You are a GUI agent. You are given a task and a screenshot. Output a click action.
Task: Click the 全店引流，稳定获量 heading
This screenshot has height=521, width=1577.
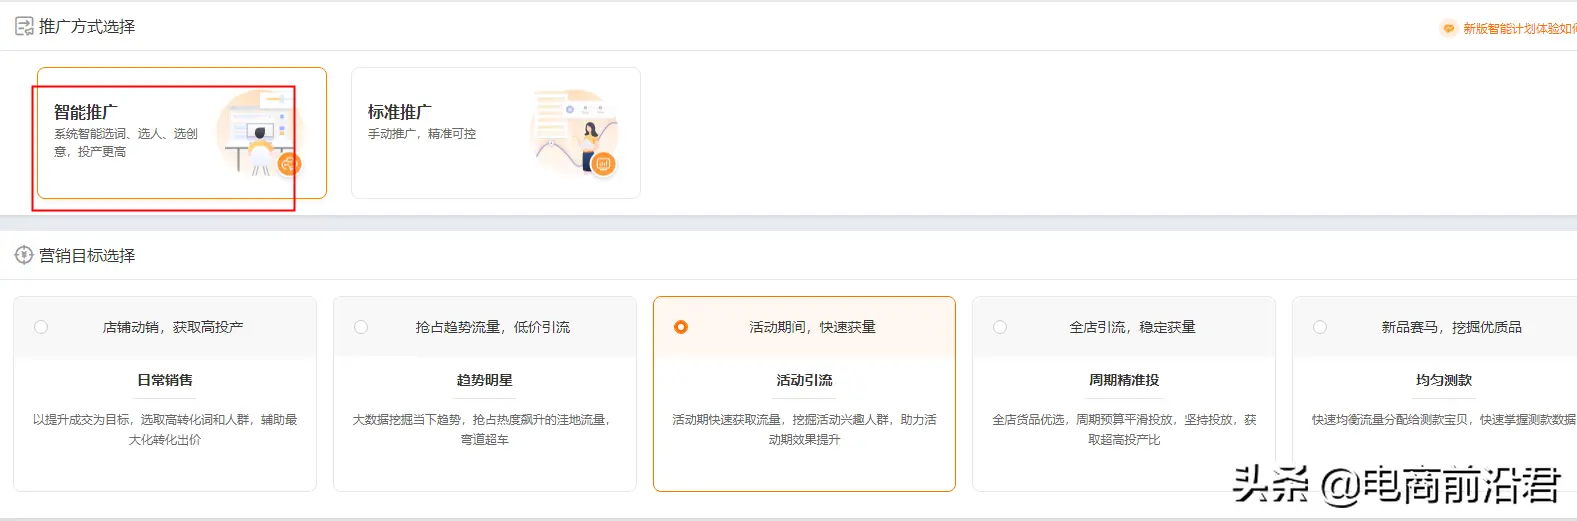point(1133,327)
